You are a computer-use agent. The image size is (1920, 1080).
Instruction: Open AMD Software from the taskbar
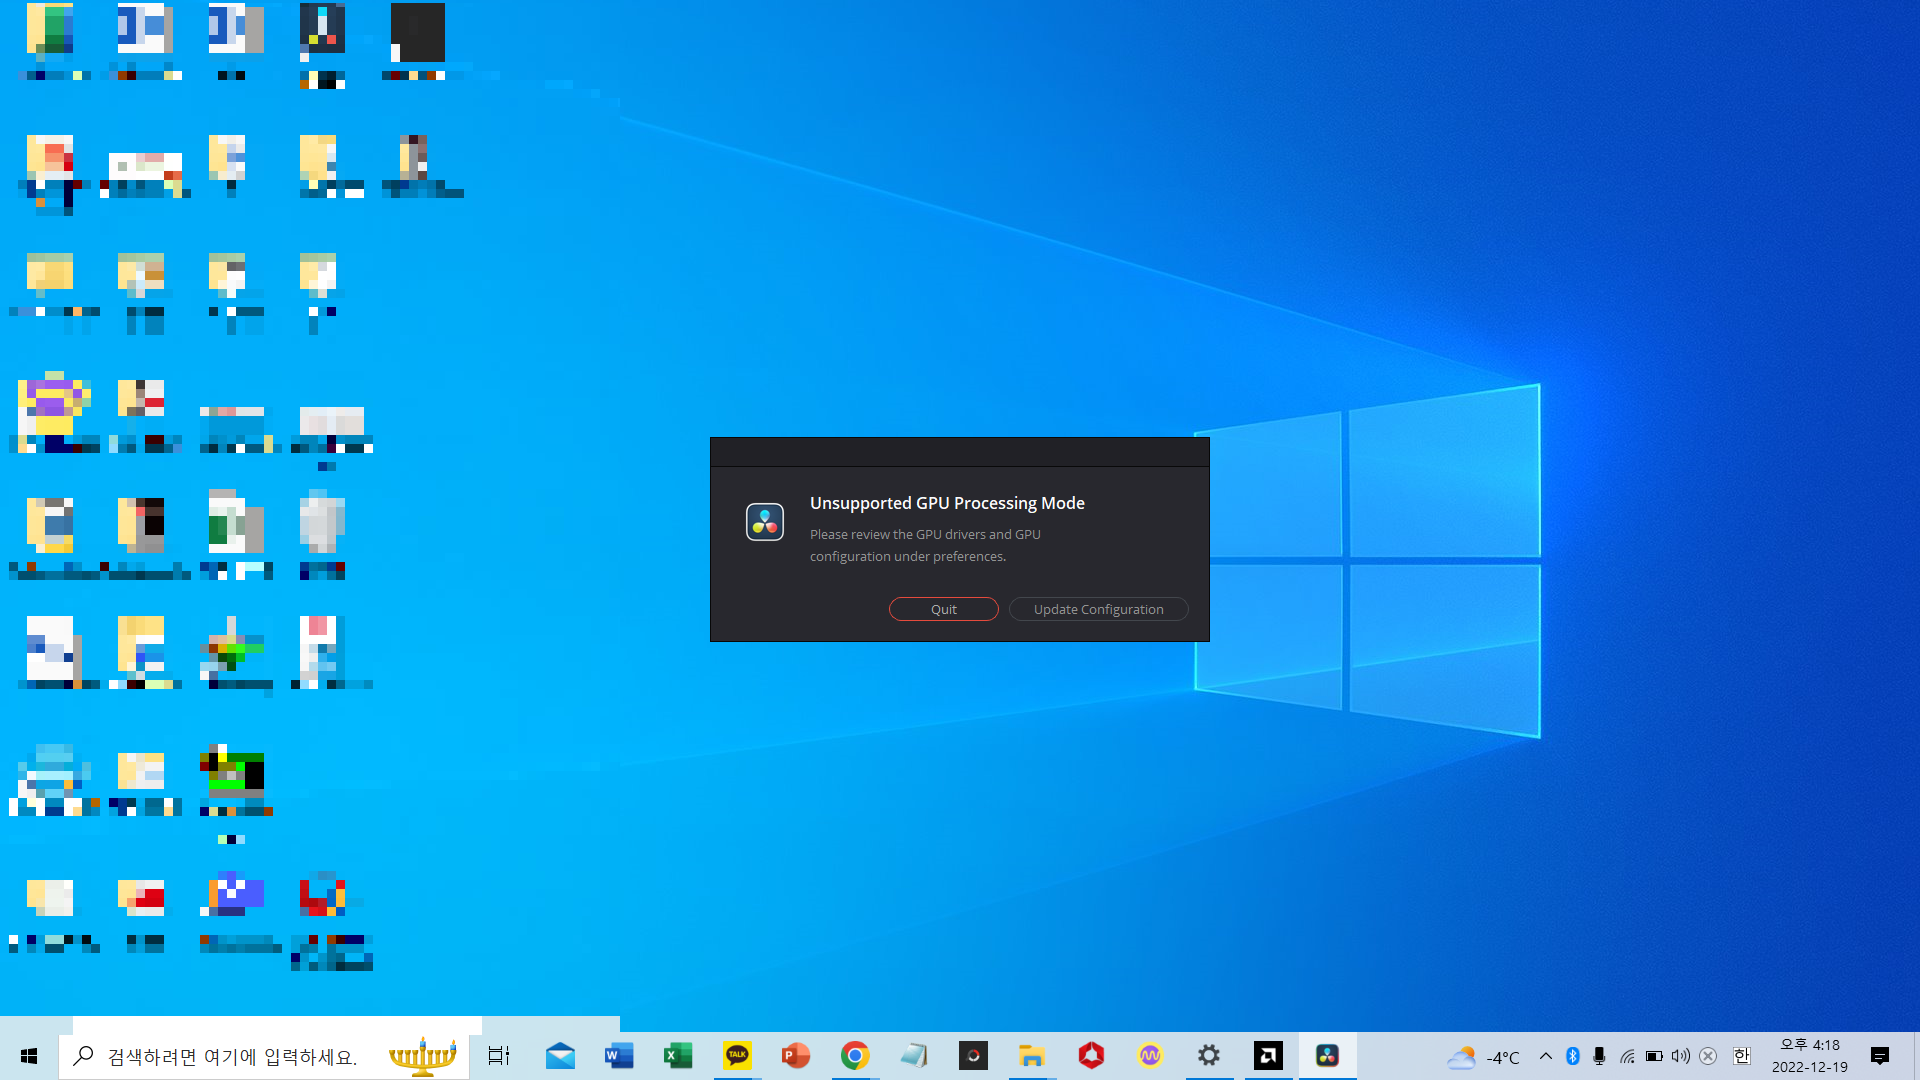1268,1056
